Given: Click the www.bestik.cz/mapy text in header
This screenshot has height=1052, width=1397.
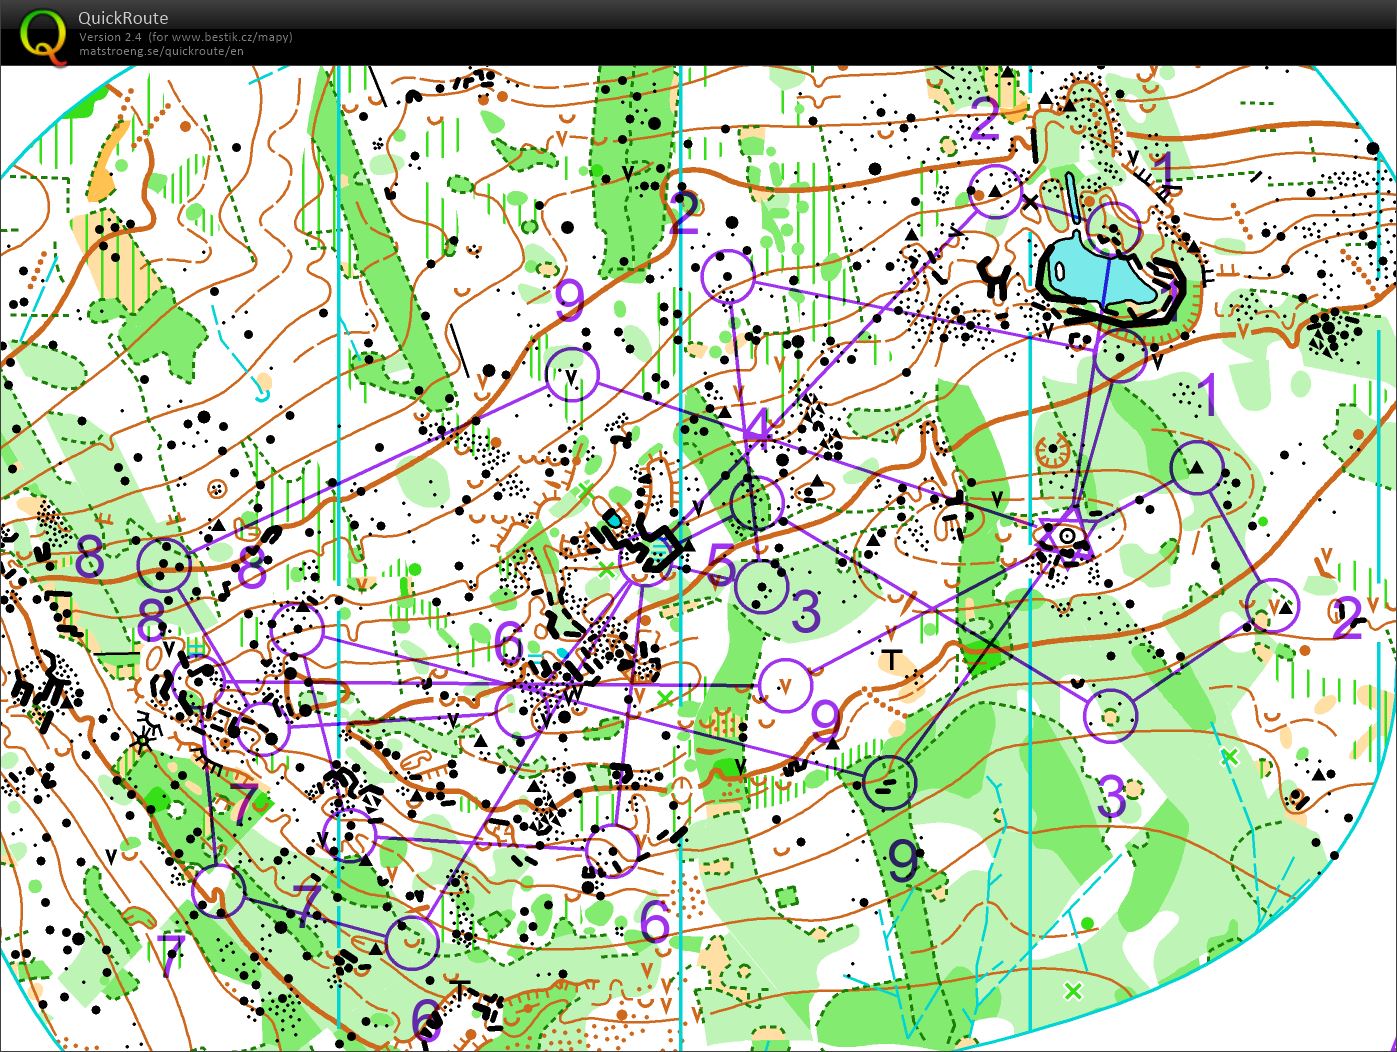Looking at the screenshot, I should coord(227,37).
